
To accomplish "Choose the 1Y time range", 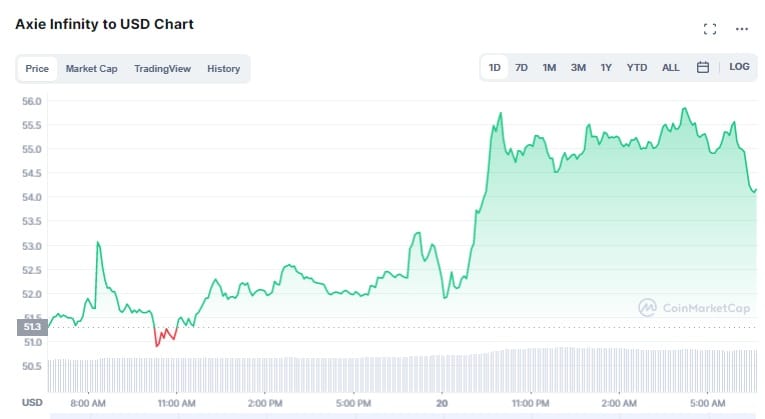I will [x=606, y=67].
